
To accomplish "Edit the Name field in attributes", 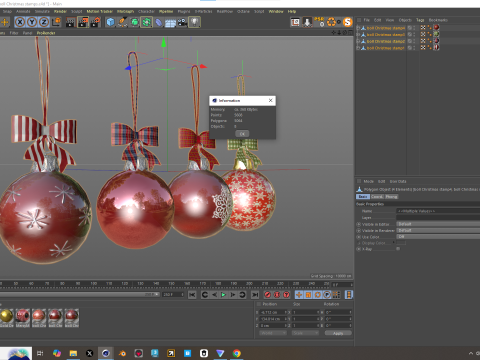I will pos(438,211).
